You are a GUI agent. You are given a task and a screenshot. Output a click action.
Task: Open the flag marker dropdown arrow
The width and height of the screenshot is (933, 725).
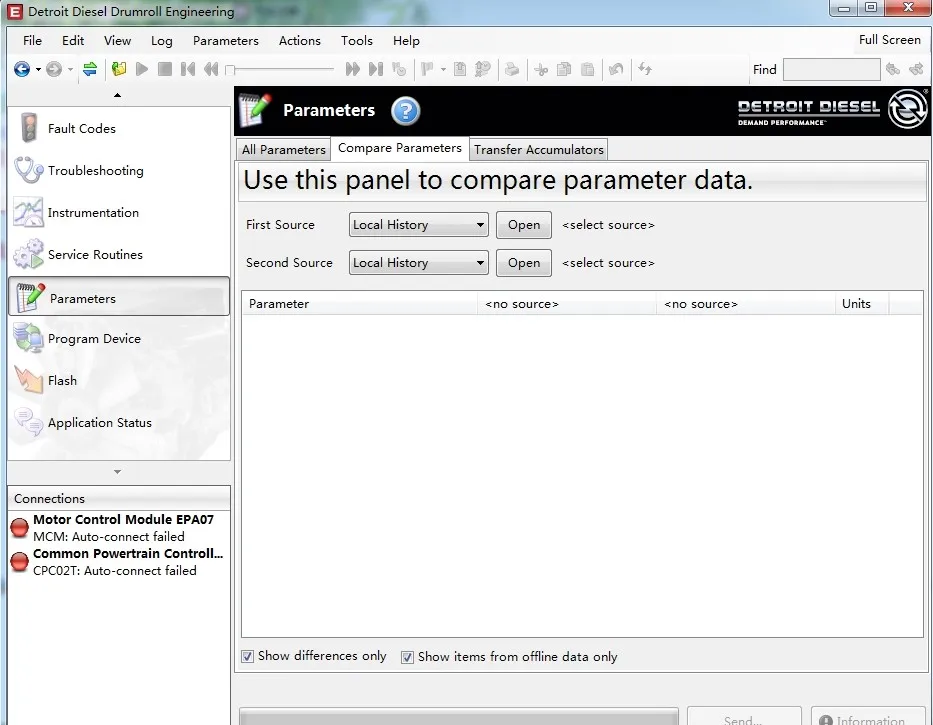click(x=443, y=70)
